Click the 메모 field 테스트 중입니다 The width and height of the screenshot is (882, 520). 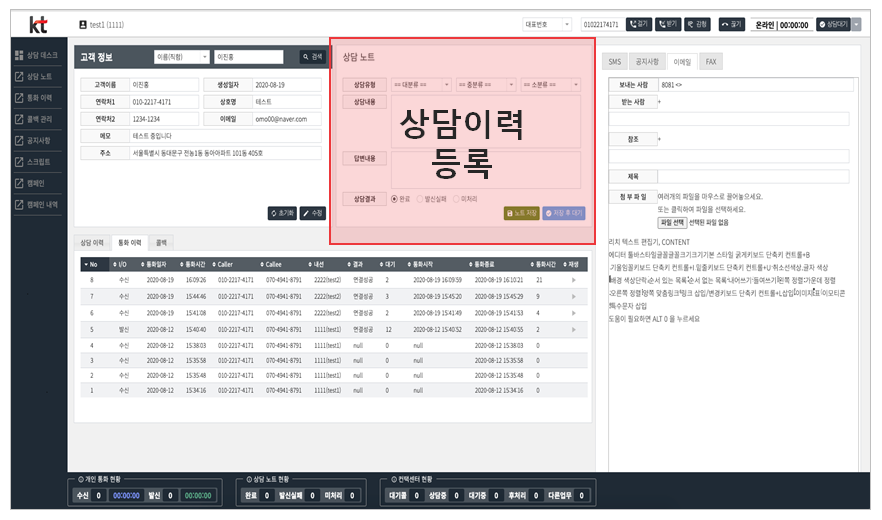[225, 136]
